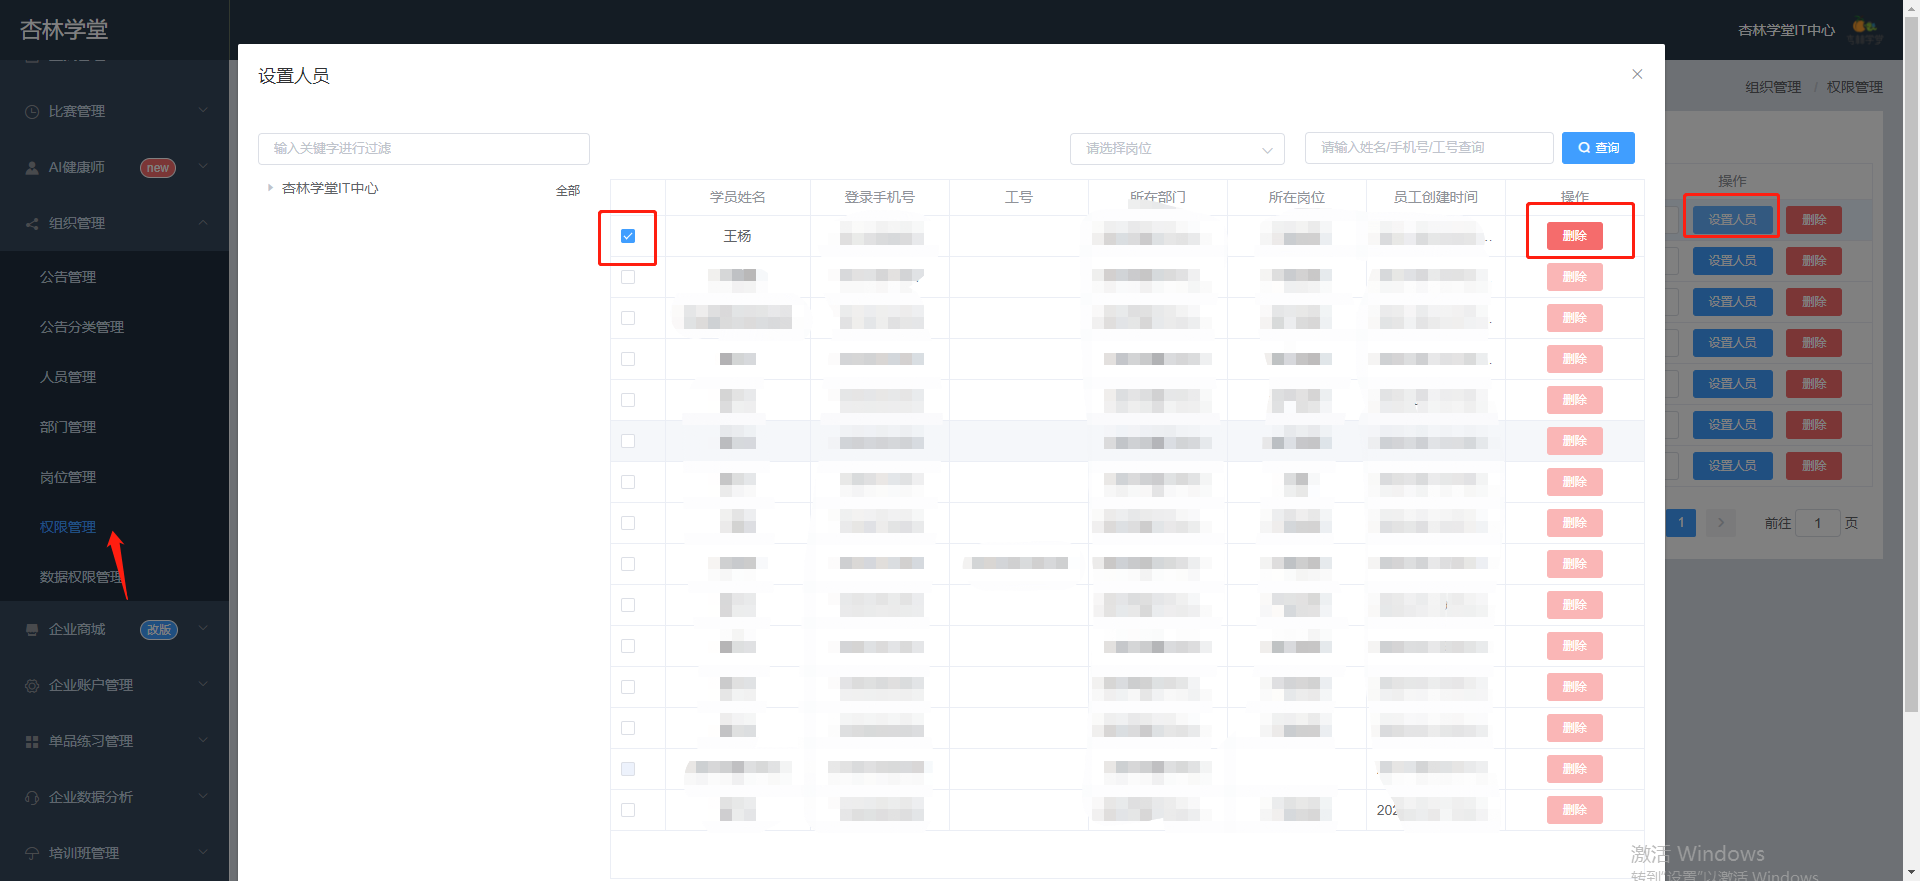Image resolution: width=1920 pixels, height=881 pixels.
Task: Click the 企业数据分析 icon
Action: click(32, 797)
